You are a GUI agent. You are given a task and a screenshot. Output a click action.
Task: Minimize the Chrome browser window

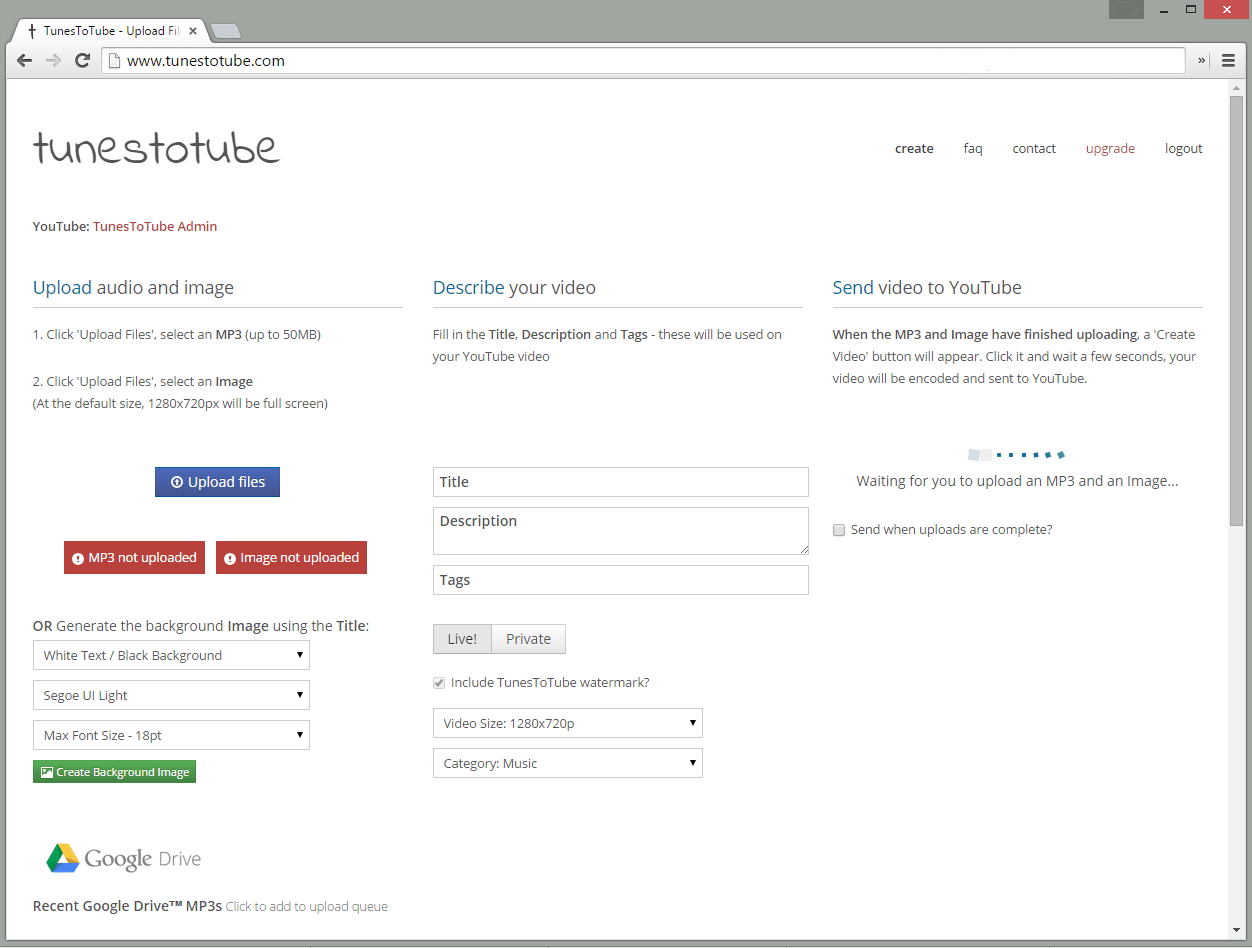(1162, 9)
